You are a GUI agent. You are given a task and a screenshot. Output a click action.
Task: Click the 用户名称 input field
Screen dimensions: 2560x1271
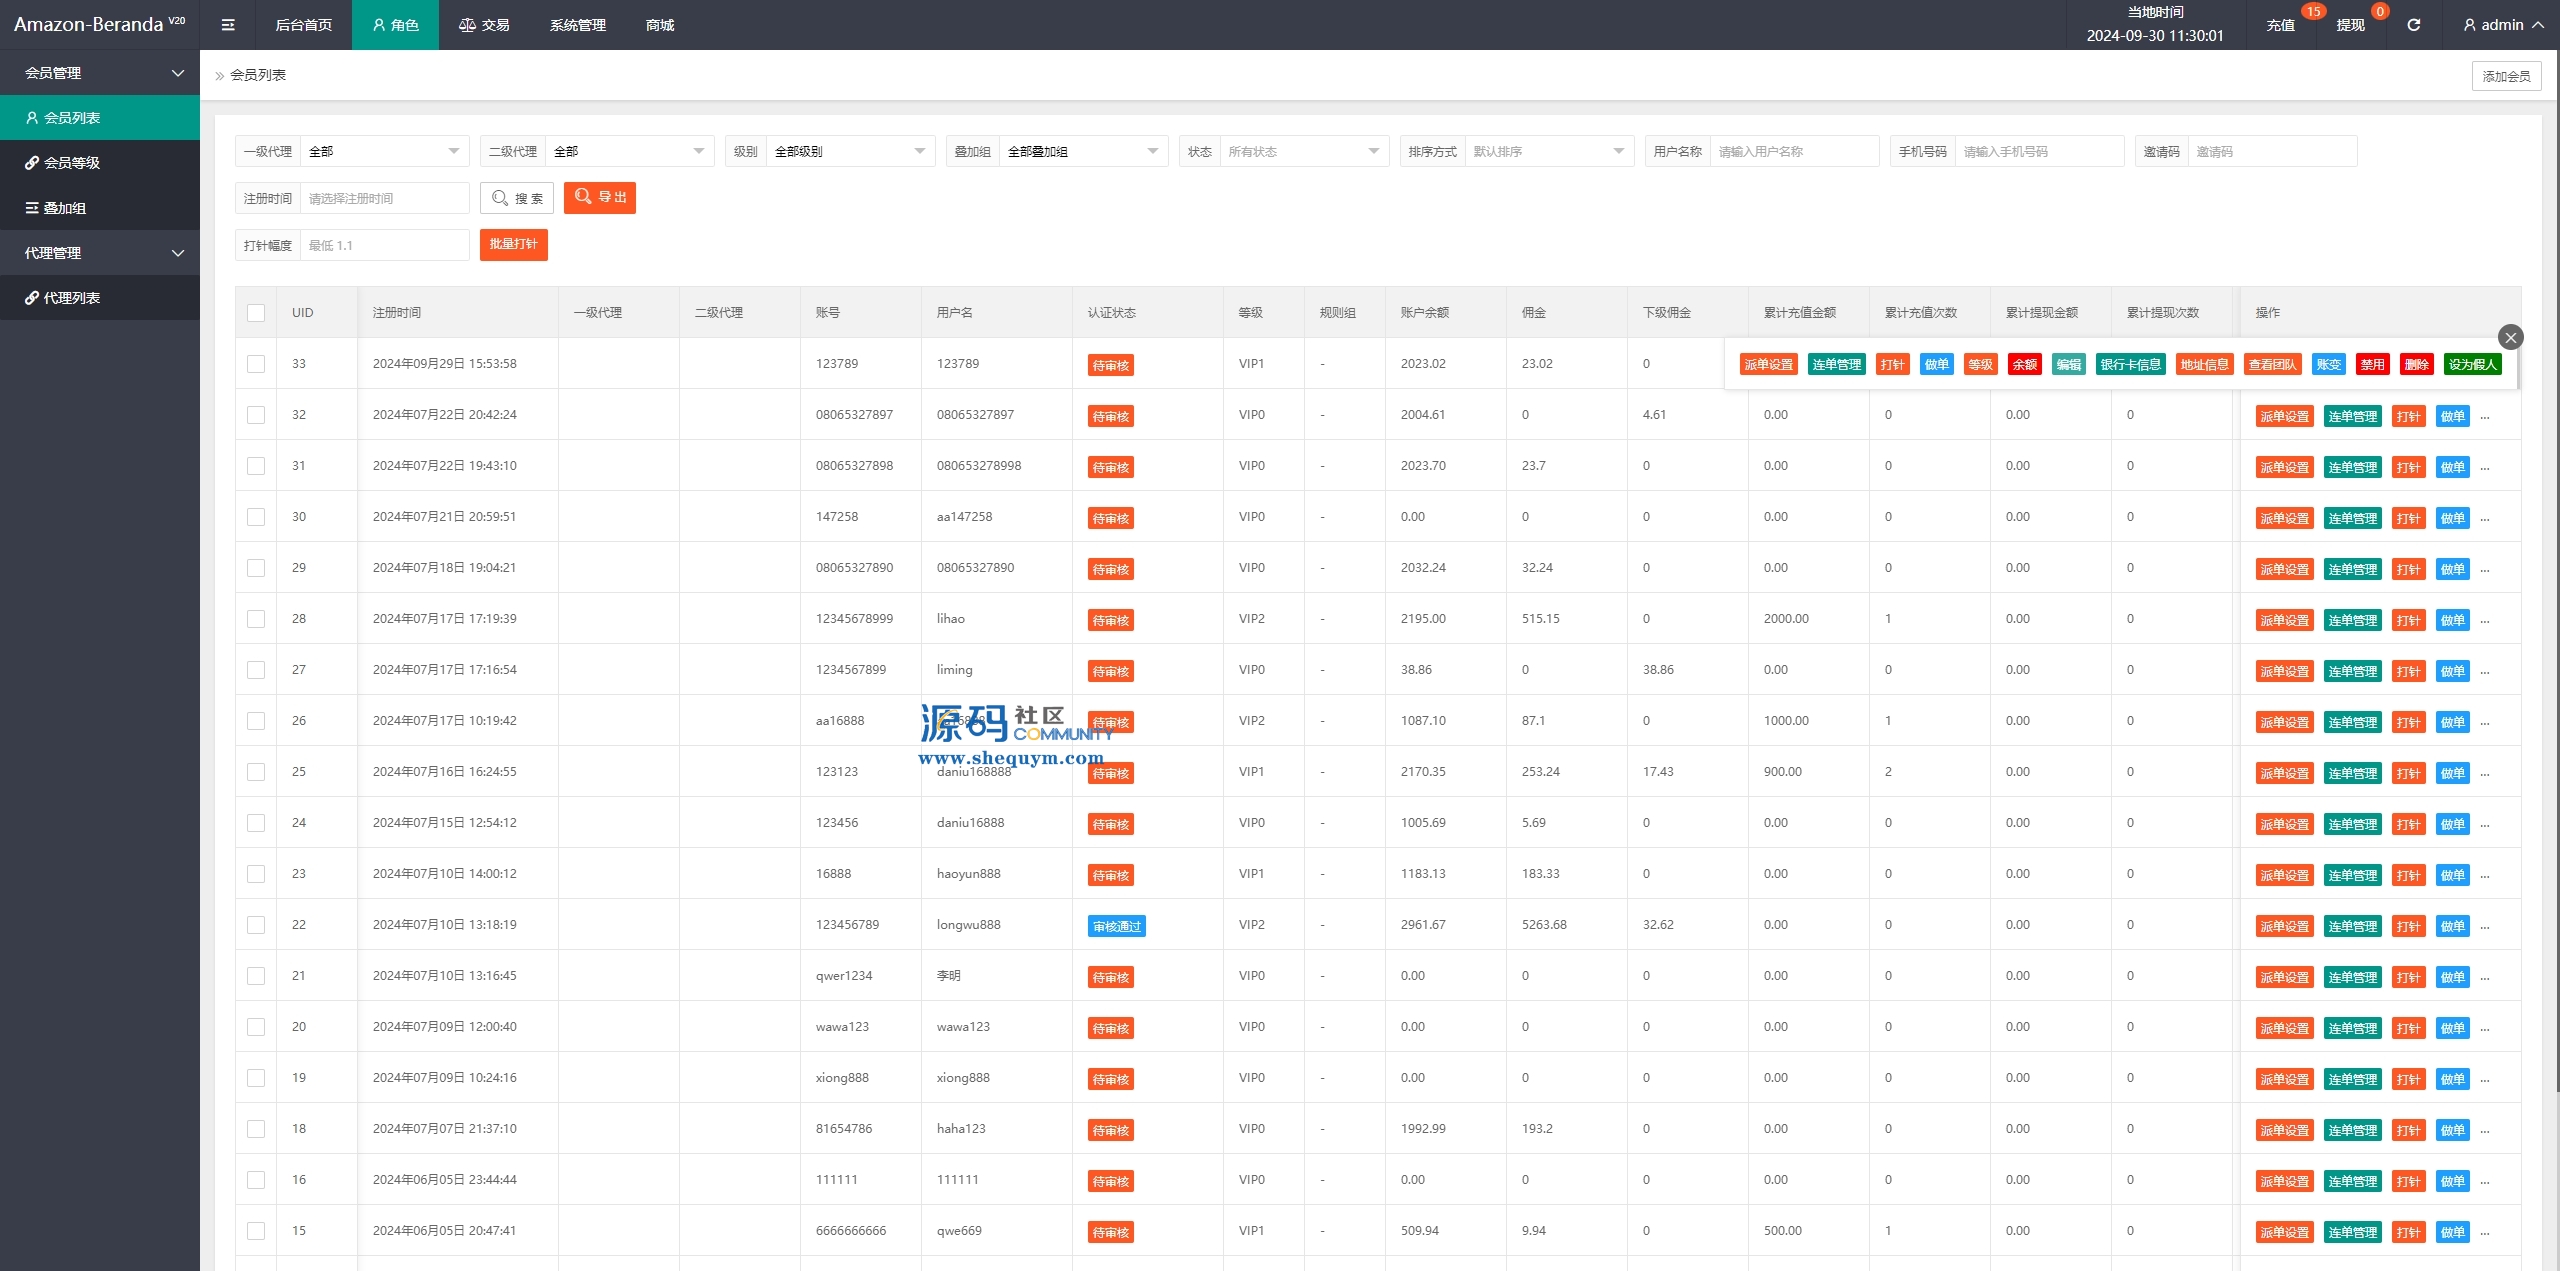pos(1793,152)
